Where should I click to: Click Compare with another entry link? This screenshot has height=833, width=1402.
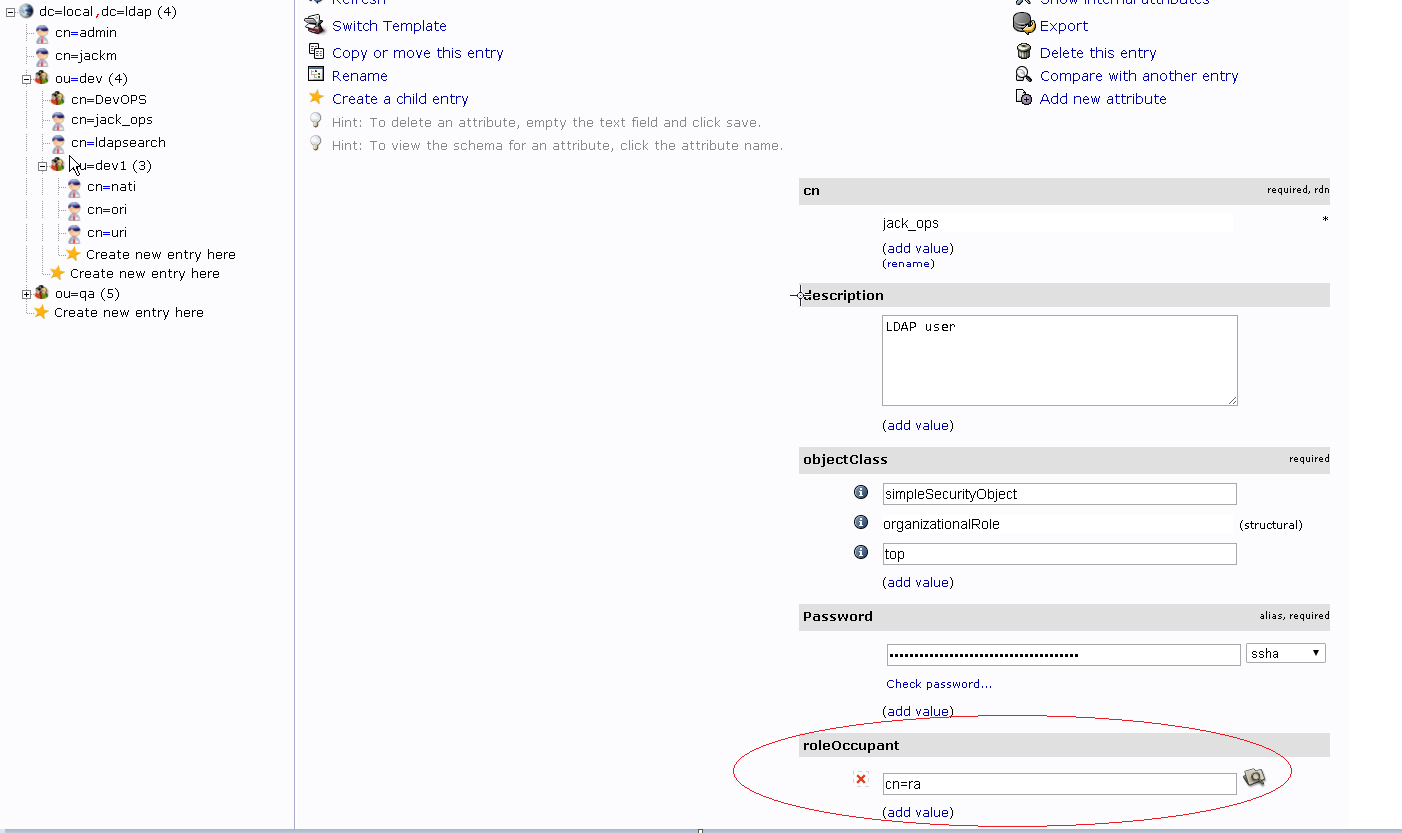point(1139,76)
